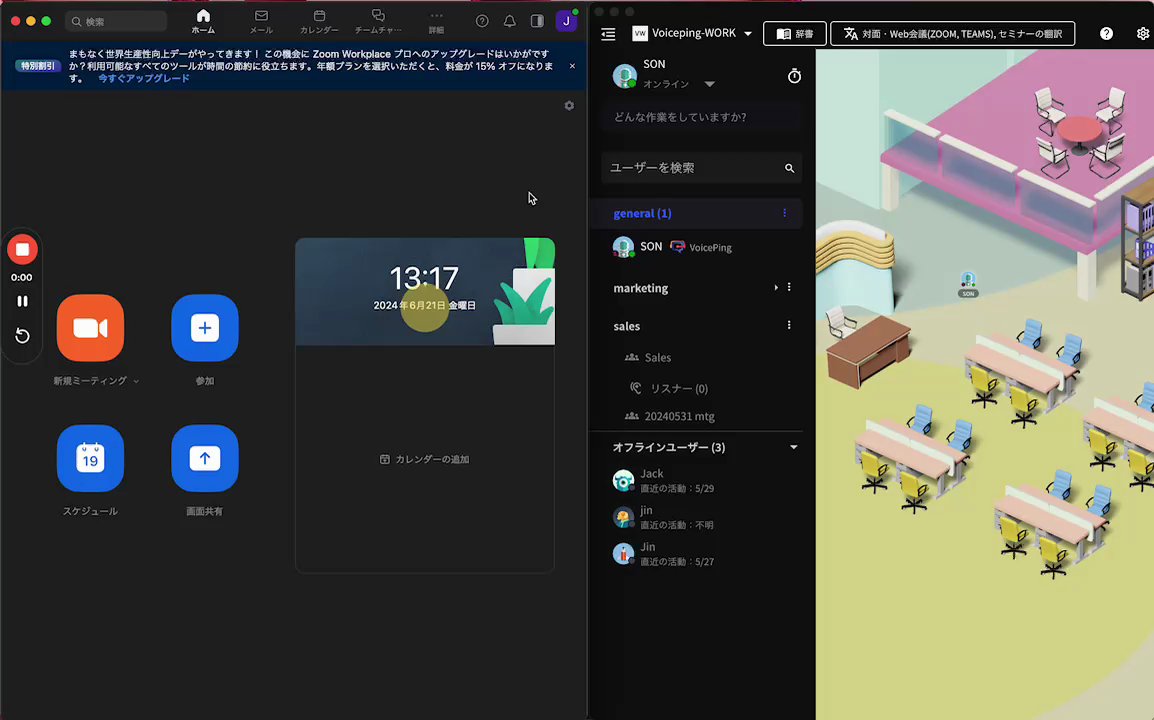Select offline user Jack
Image resolution: width=1154 pixels, height=720 pixels.
point(662,481)
